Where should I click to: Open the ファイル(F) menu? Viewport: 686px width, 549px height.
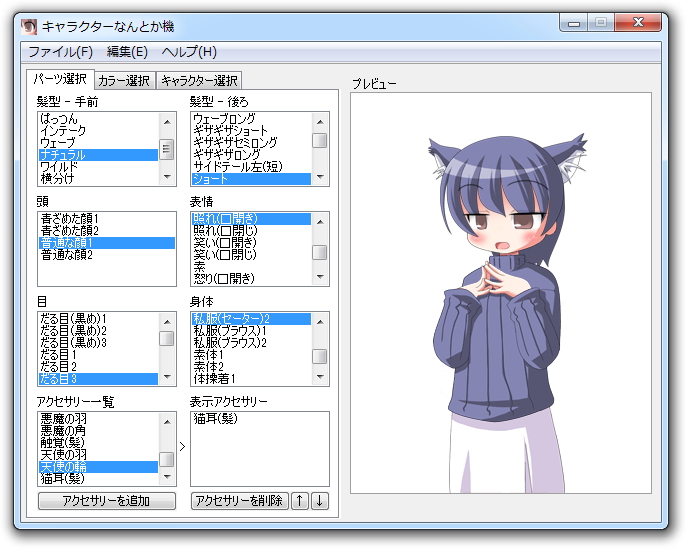tap(61, 52)
